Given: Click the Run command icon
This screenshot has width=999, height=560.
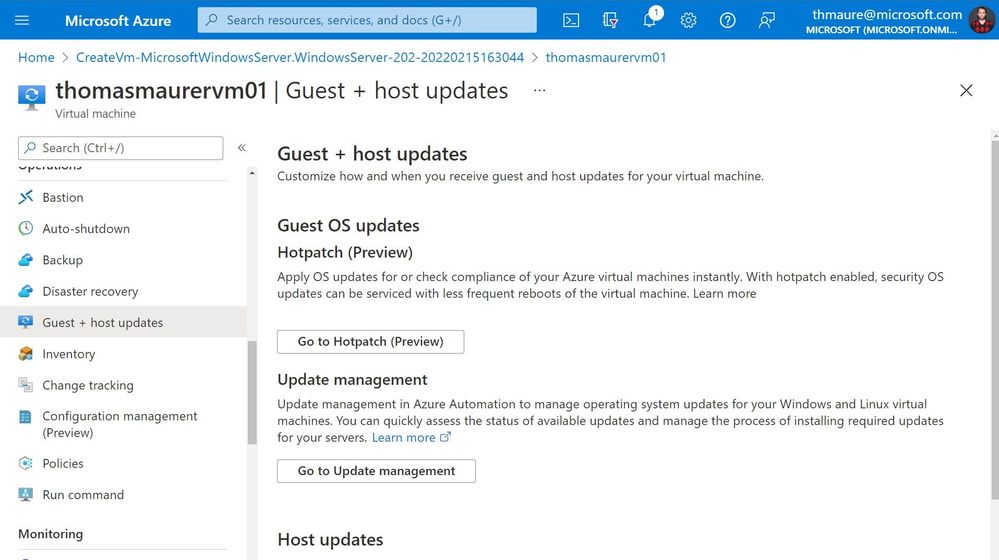Looking at the screenshot, I should [x=25, y=494].
